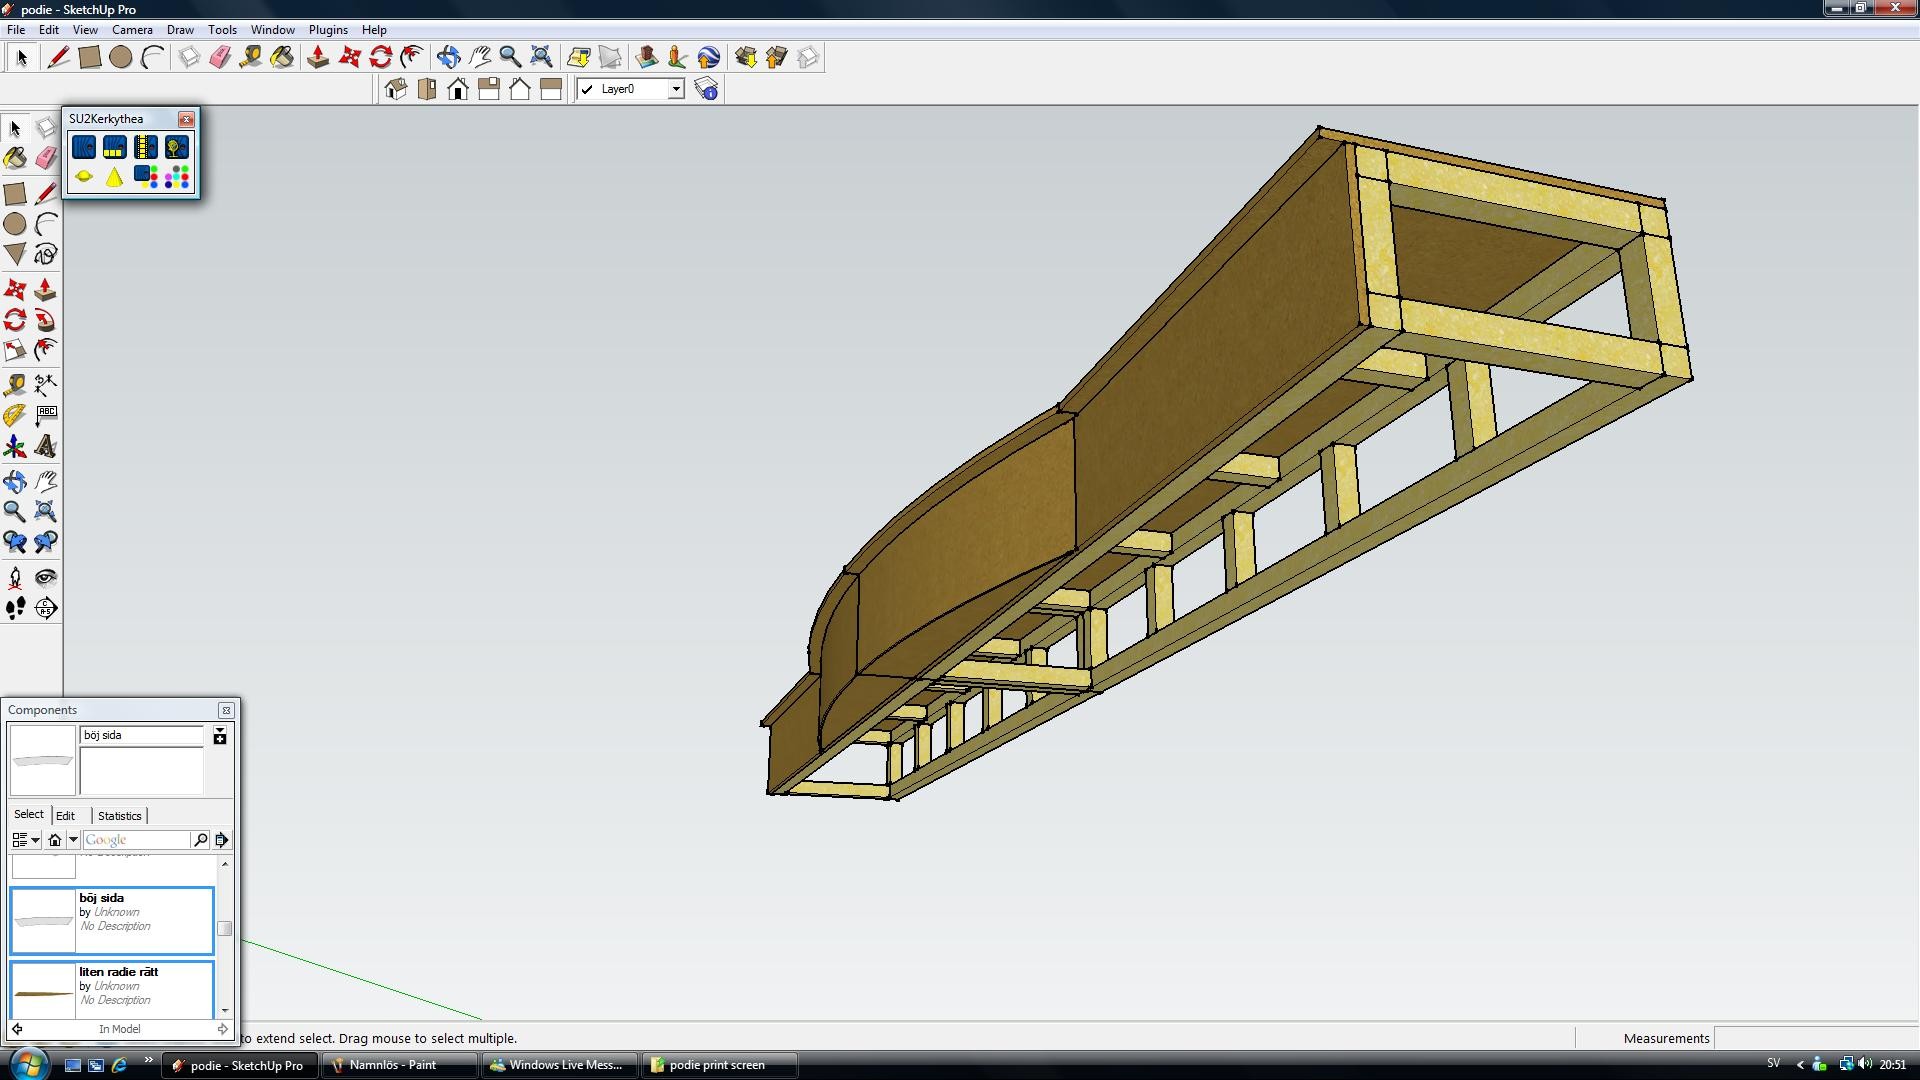
Task: Click the Windows Start button
Action: [27, 1063]
